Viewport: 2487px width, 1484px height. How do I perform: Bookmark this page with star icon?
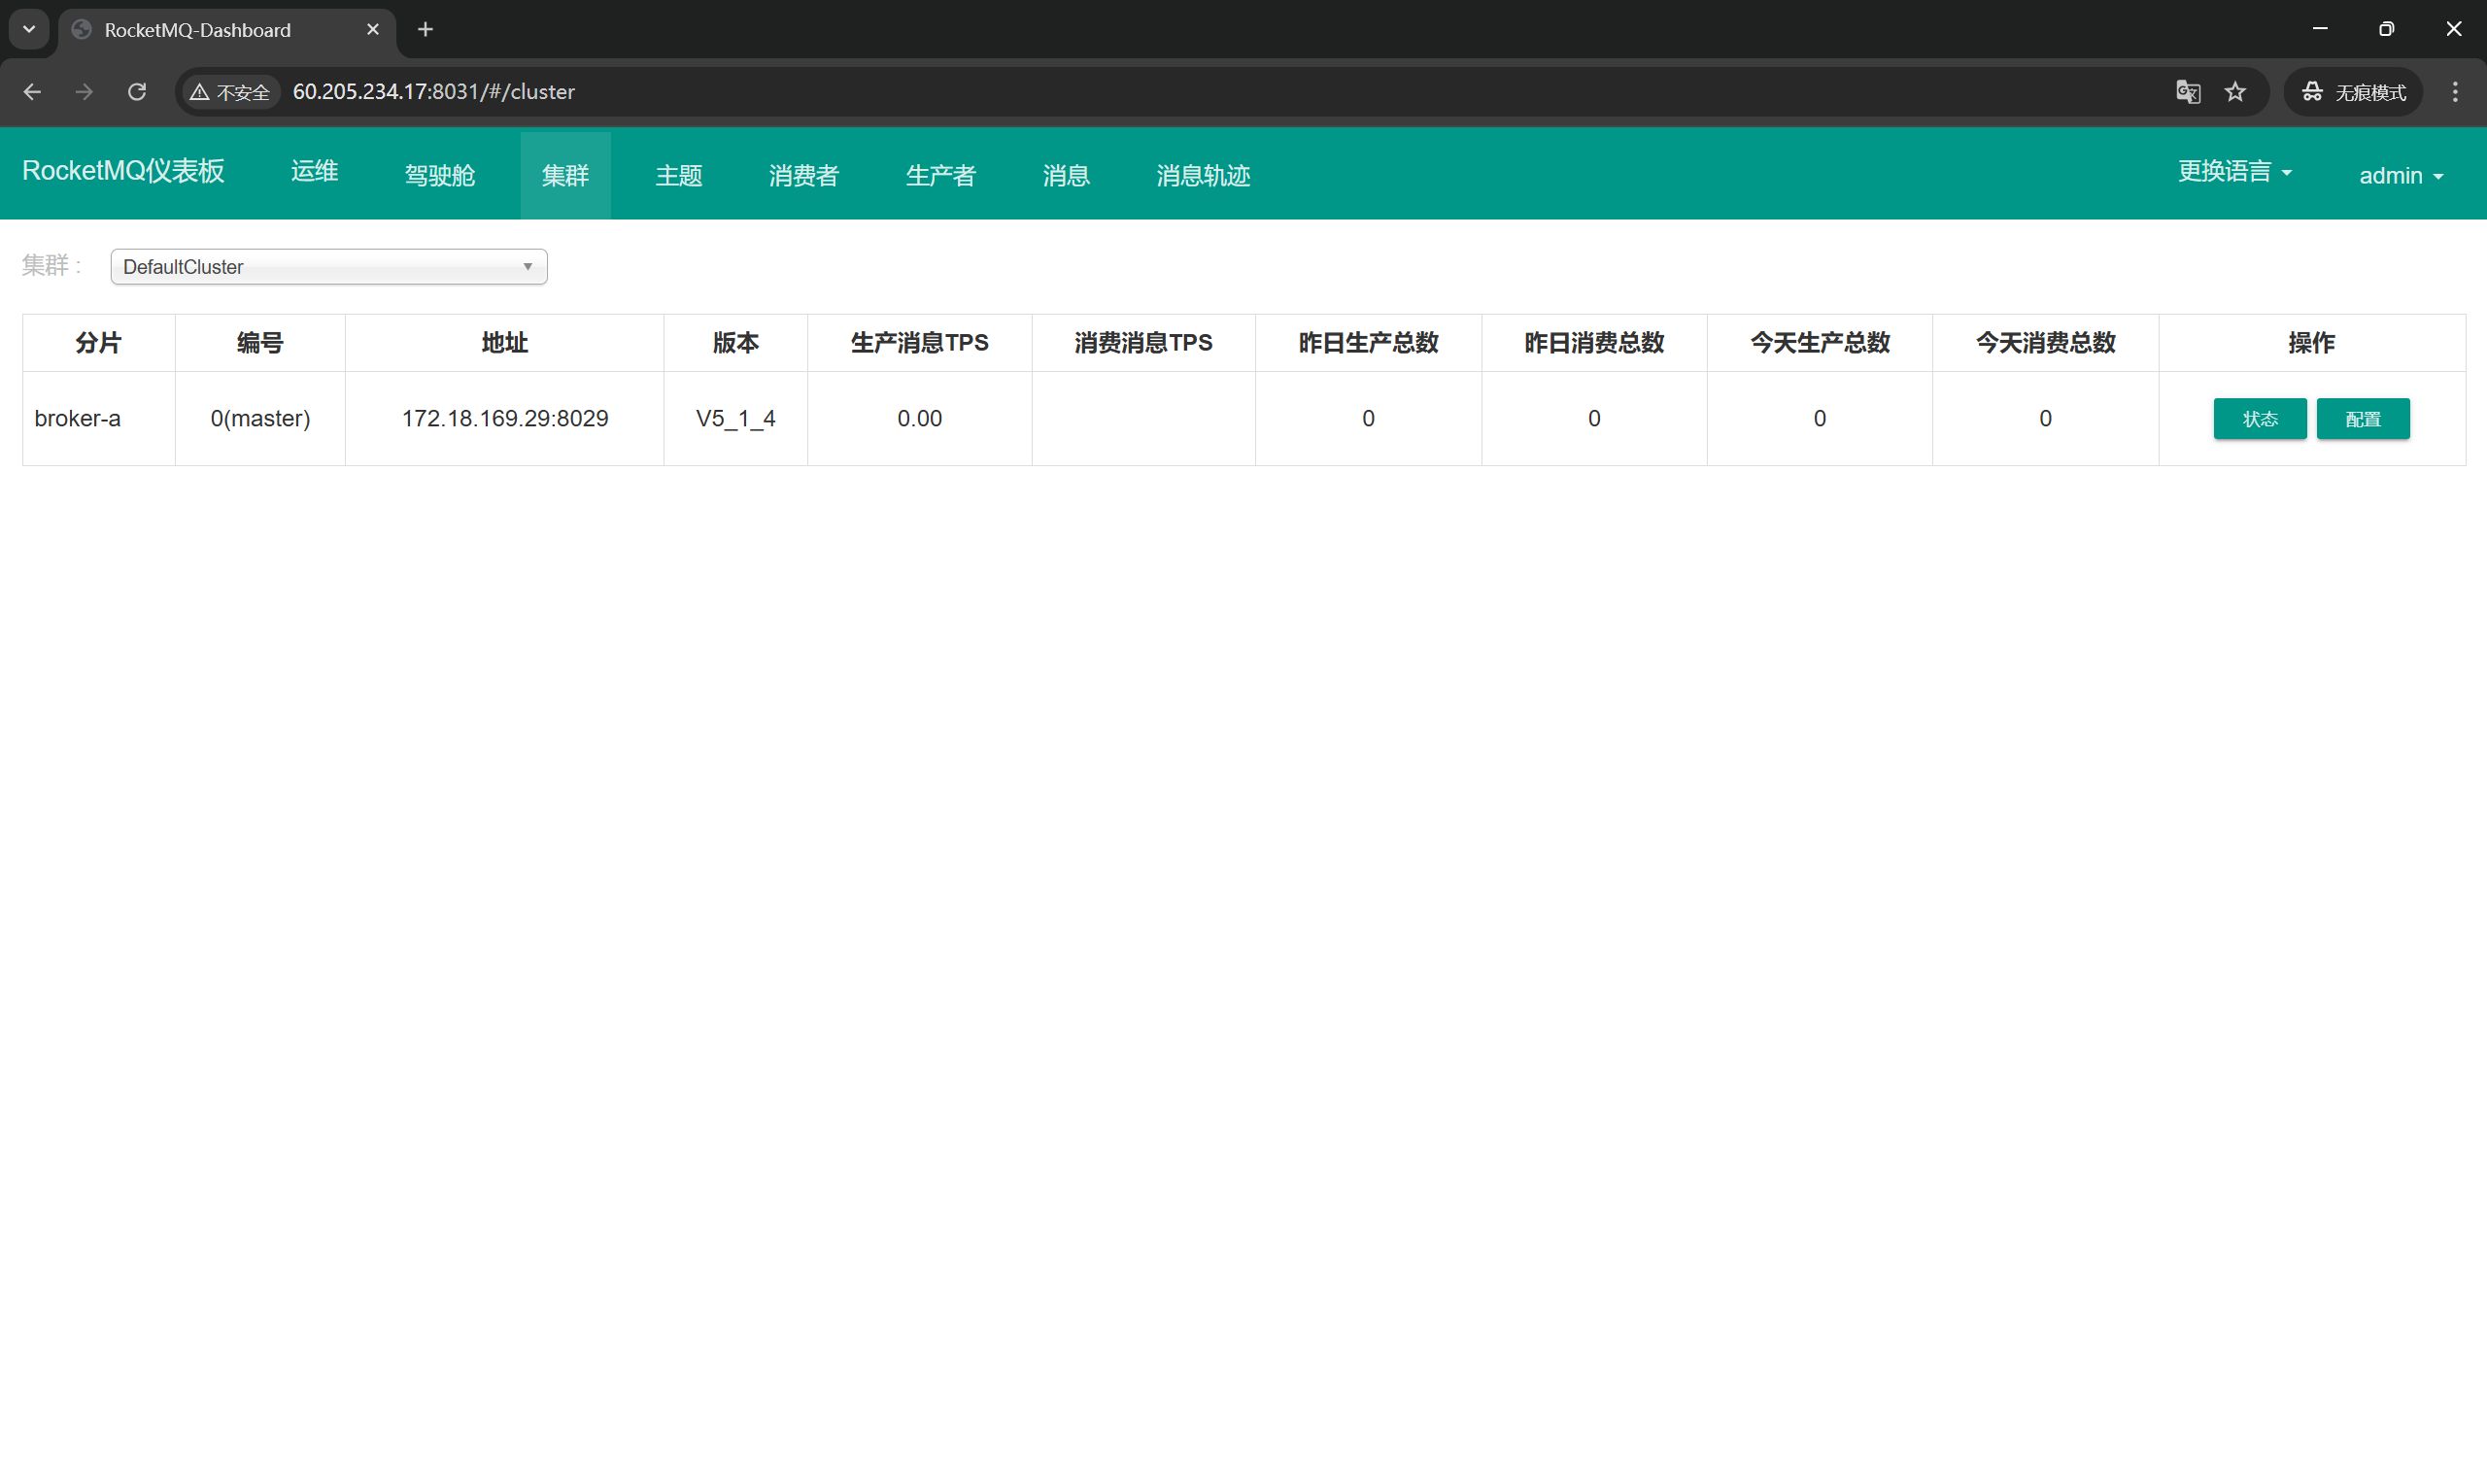(x=2236, y=92)
